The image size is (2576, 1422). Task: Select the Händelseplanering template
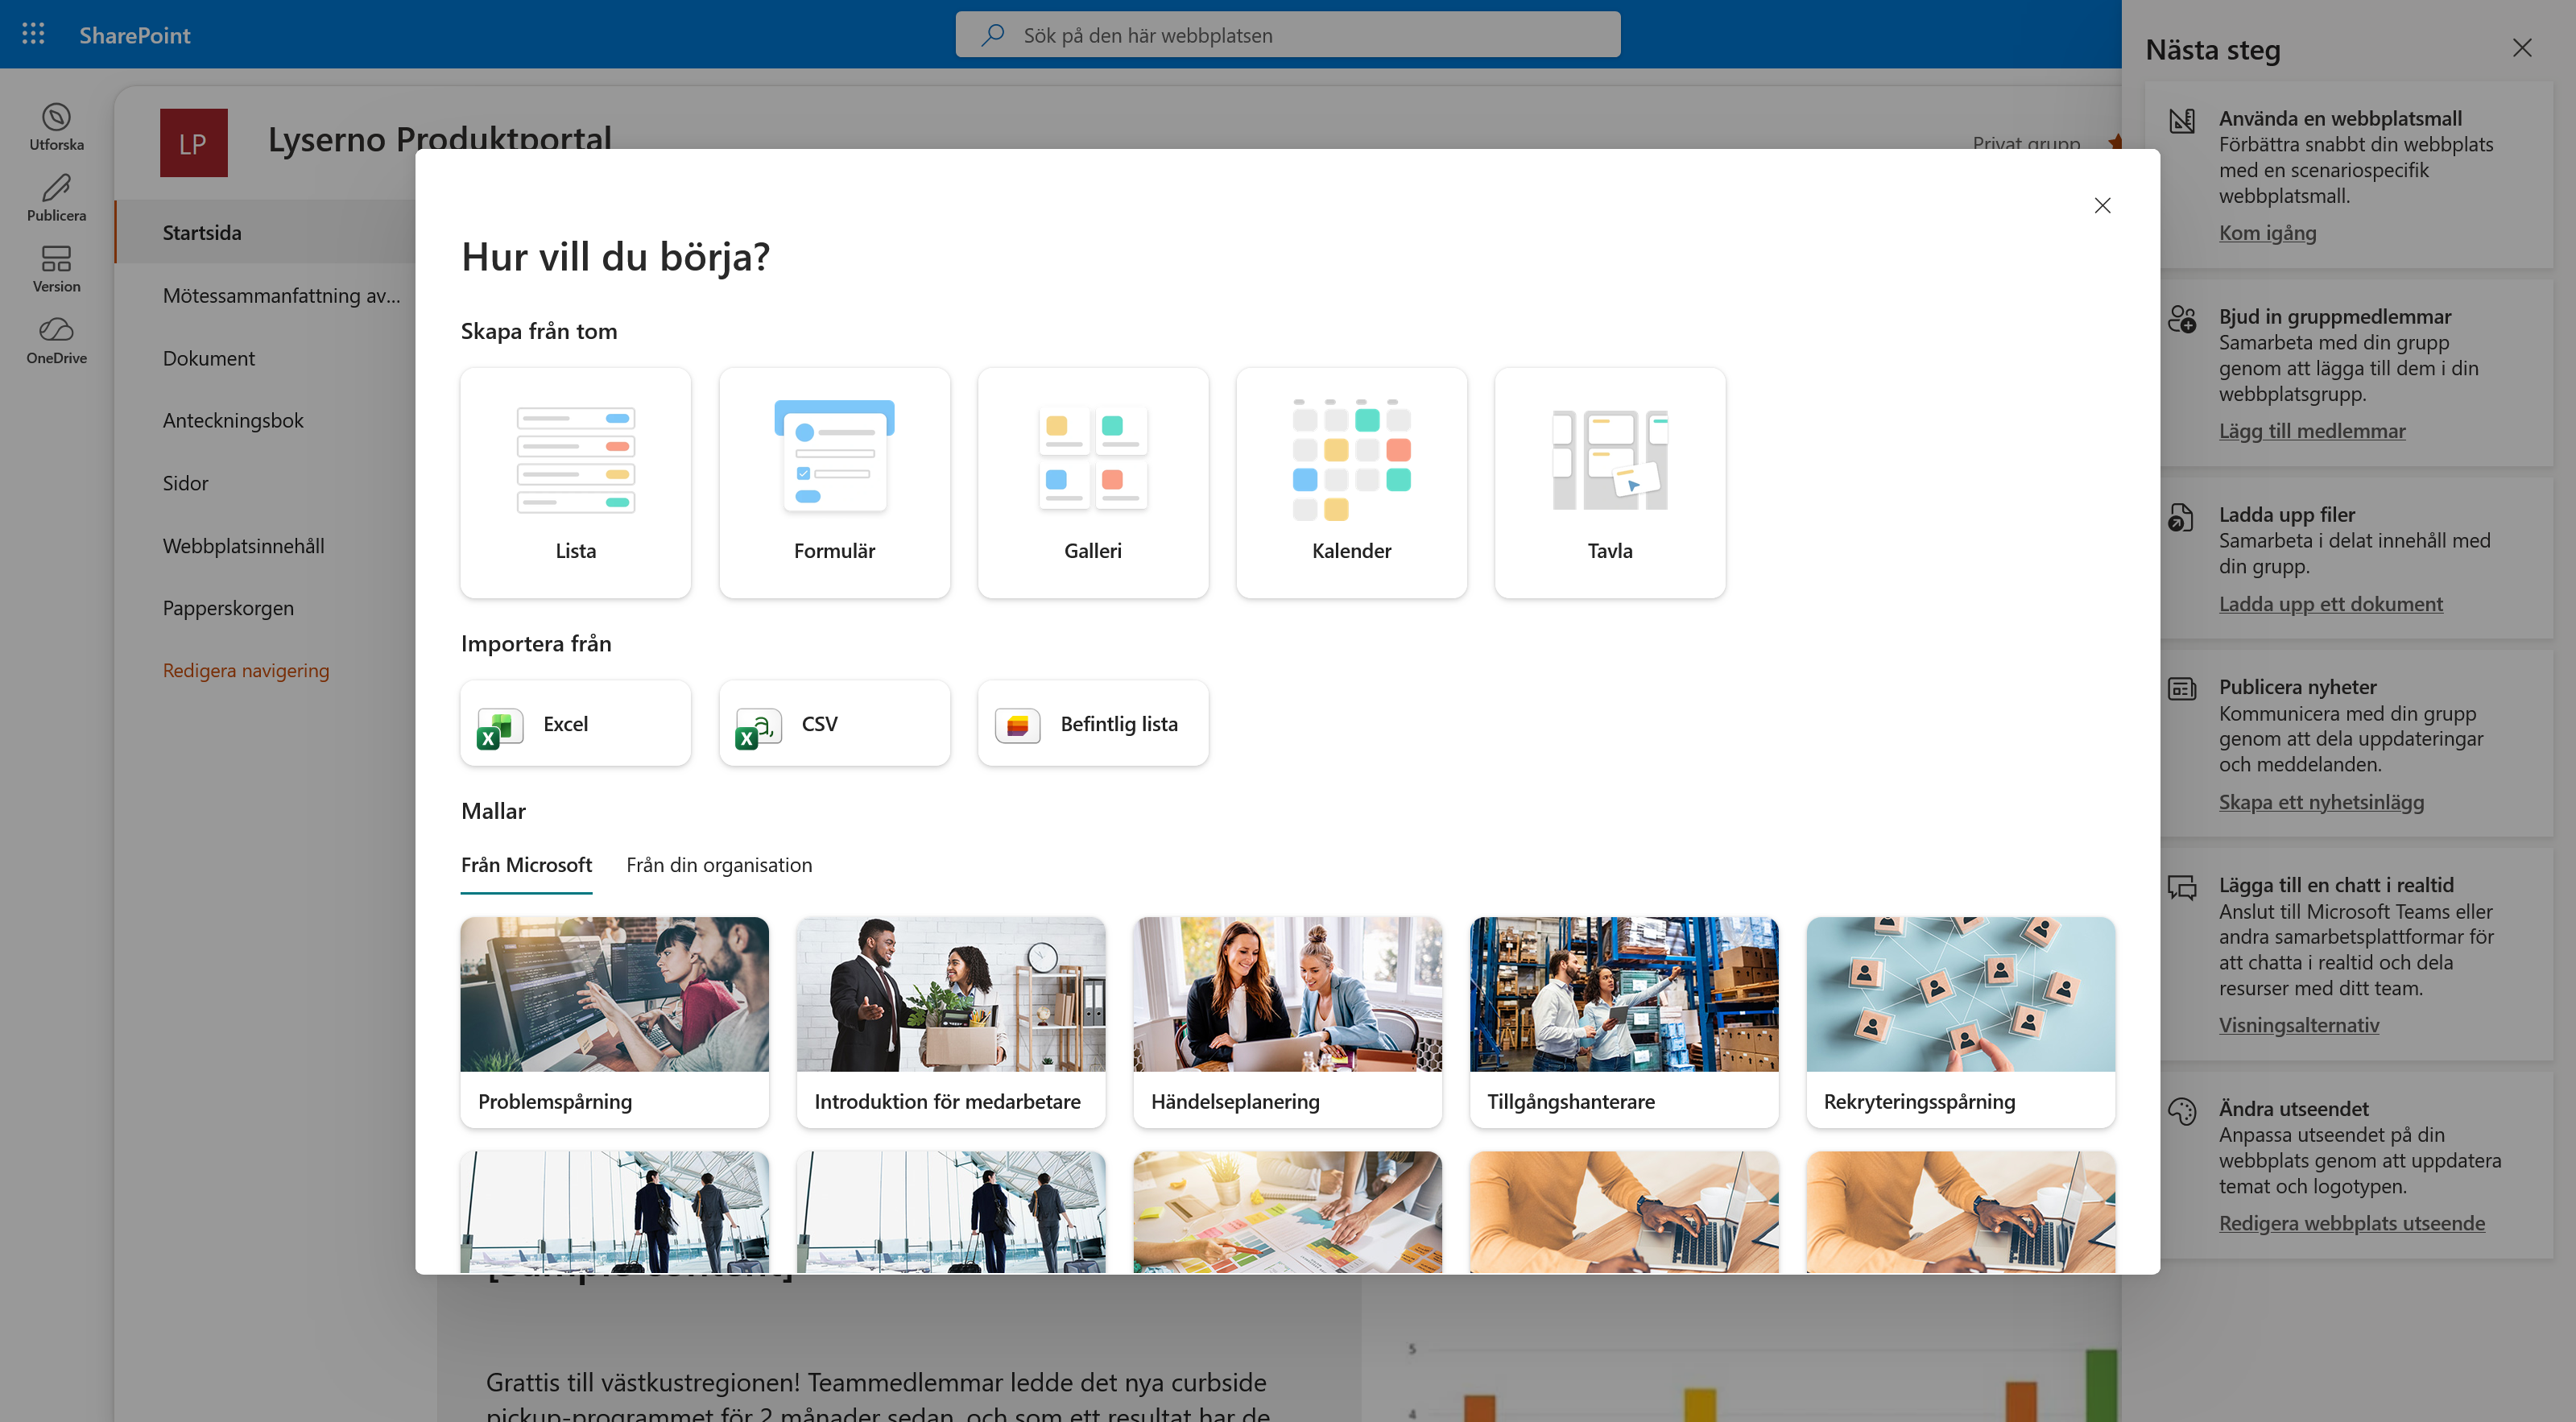pyautogui.click(x=1287, y=1022)
